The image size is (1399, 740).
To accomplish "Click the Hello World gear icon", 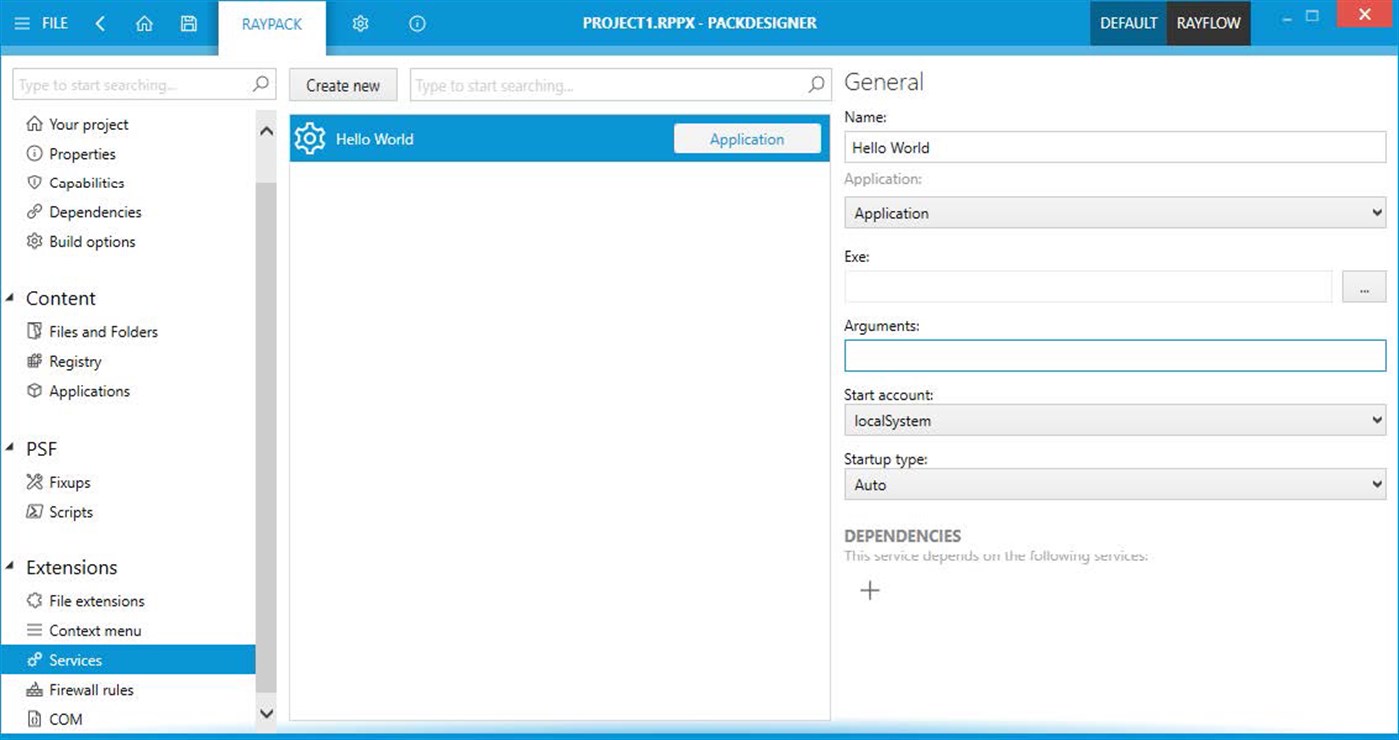I will (x=310, y=139).
